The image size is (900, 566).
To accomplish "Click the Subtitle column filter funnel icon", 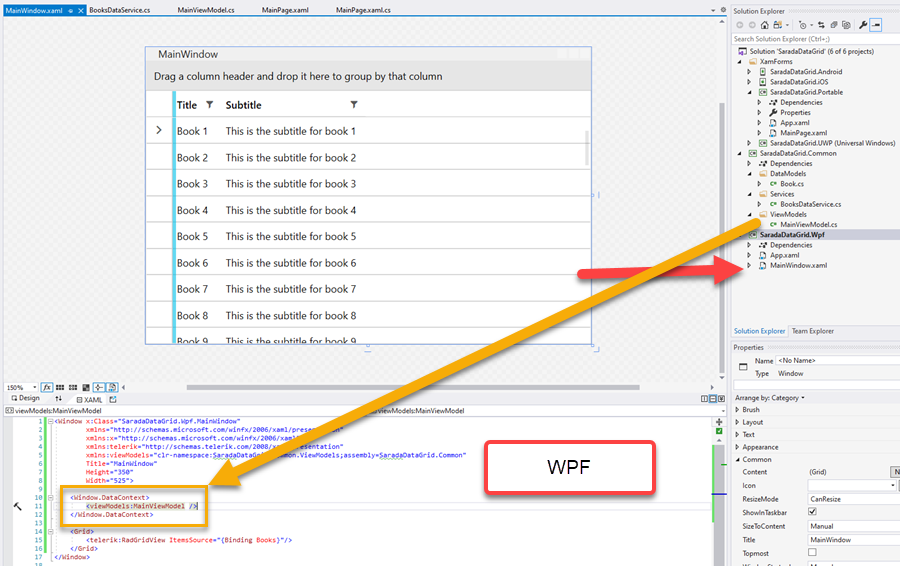I will pyautogui.click(x=354, y=104).
